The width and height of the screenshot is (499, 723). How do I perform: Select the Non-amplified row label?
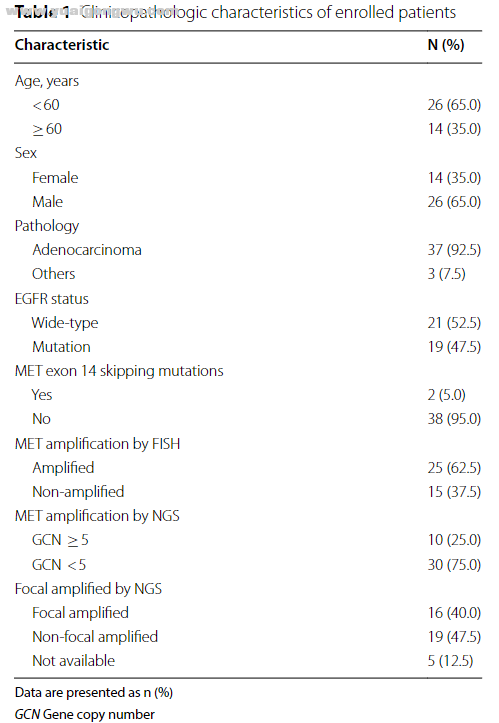click(x=78, y=492)
